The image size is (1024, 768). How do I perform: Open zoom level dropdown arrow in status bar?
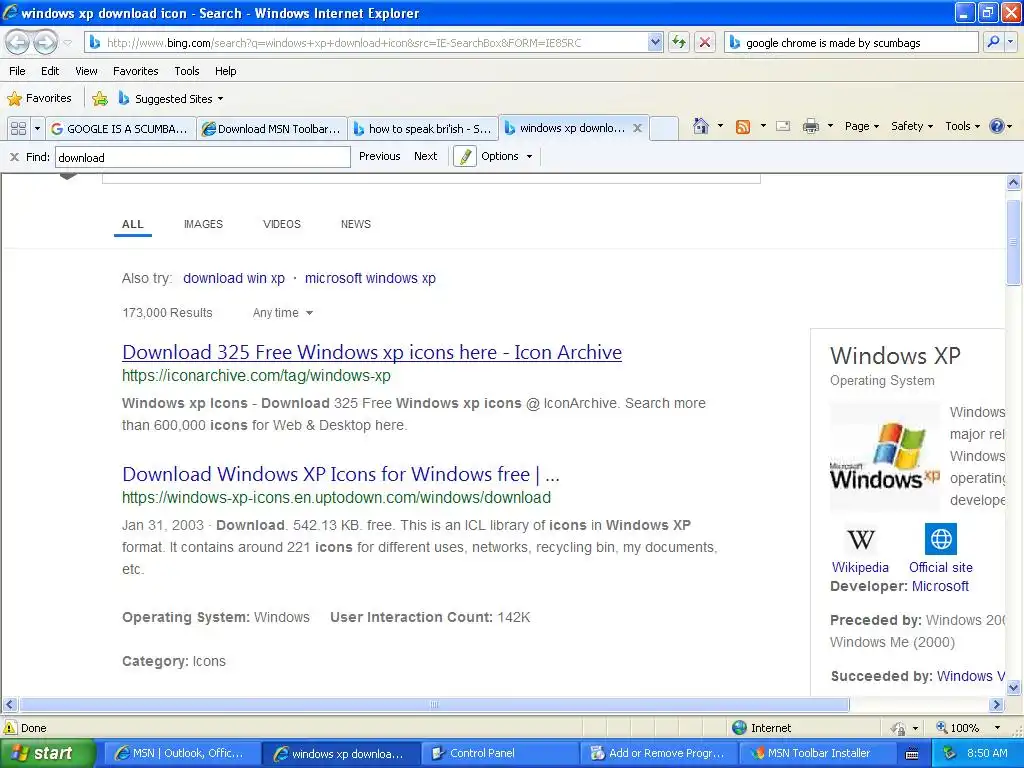(997, 728)
